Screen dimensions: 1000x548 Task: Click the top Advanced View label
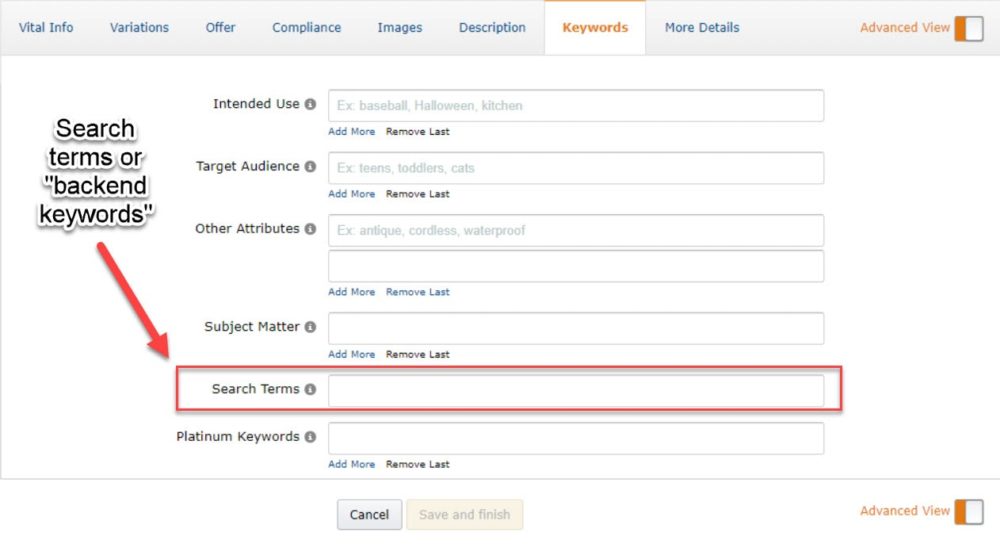tap(904, 27)
